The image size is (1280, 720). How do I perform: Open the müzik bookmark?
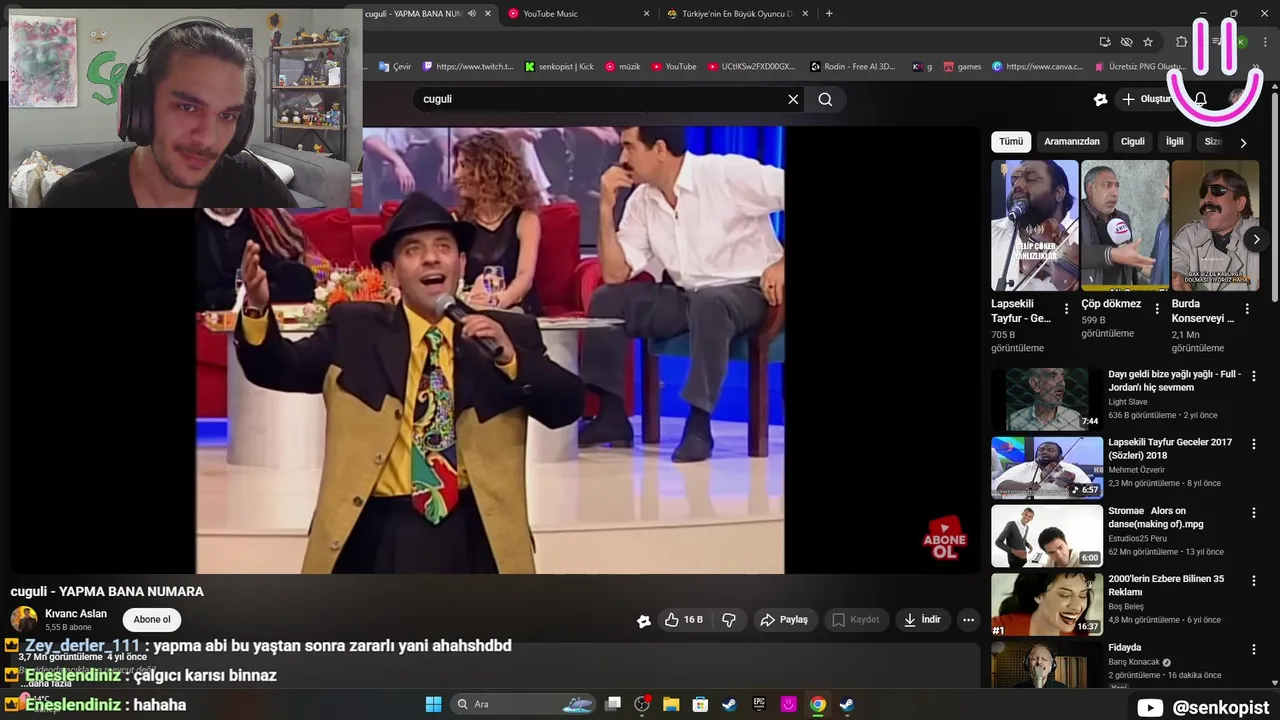click(623, 67)
